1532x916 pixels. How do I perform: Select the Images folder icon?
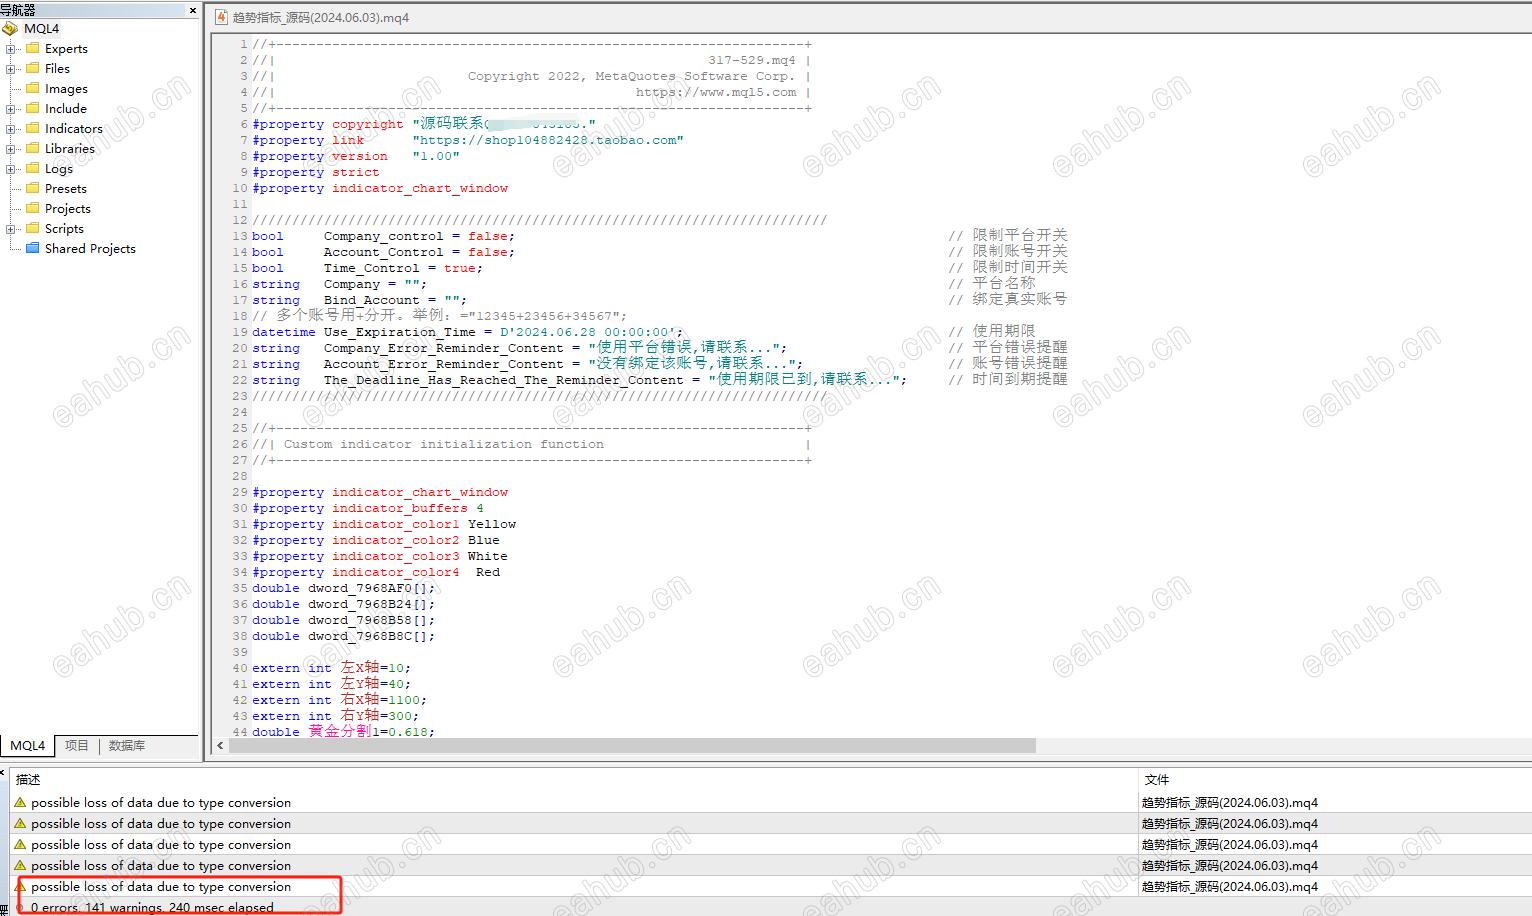point(33,88)
